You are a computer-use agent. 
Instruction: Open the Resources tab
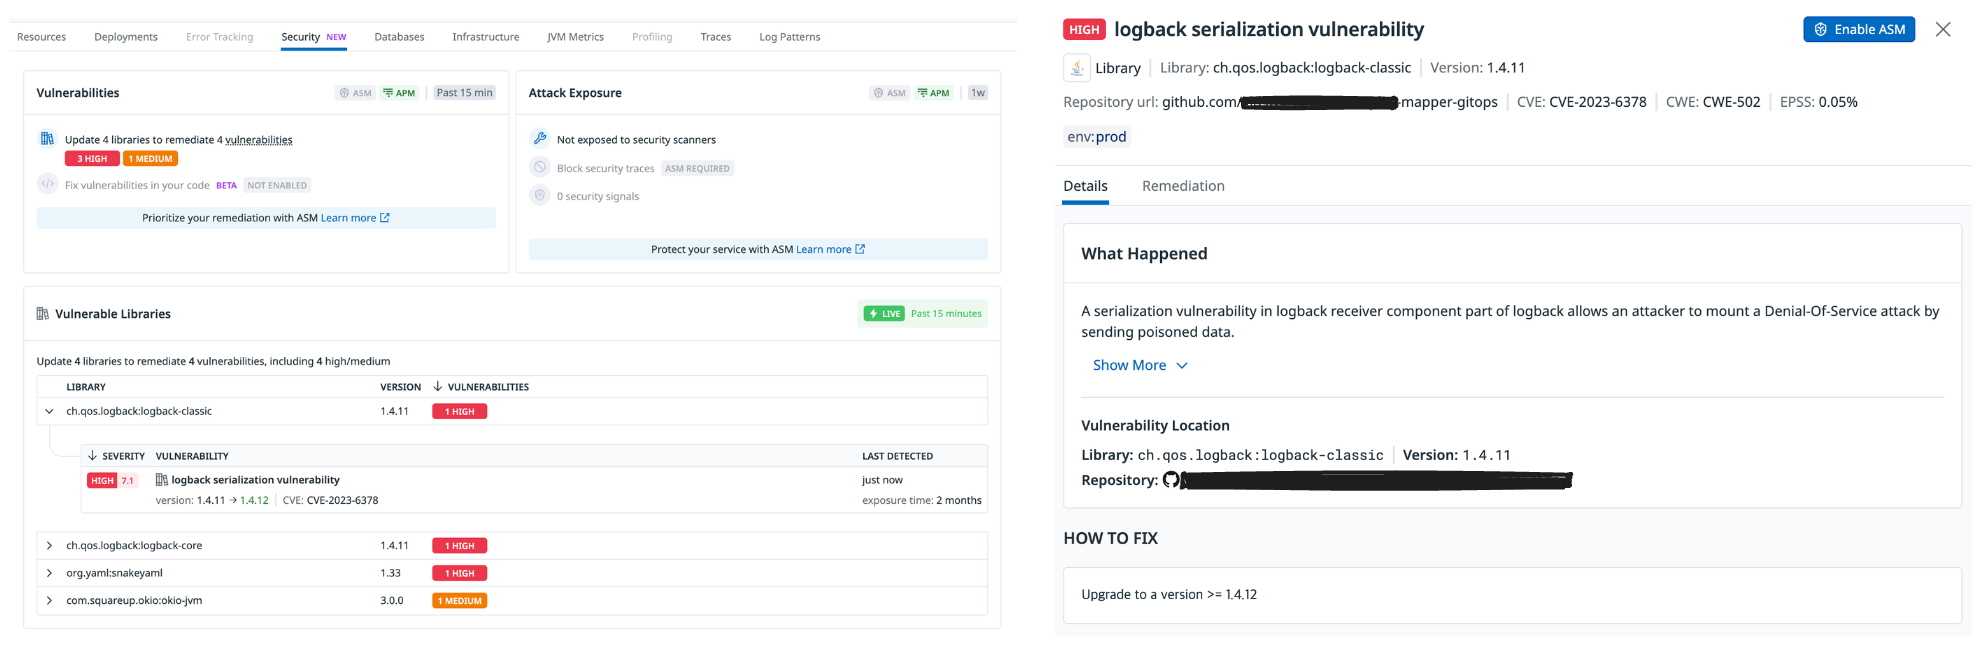pyautogui.click(x=42, y=37)
